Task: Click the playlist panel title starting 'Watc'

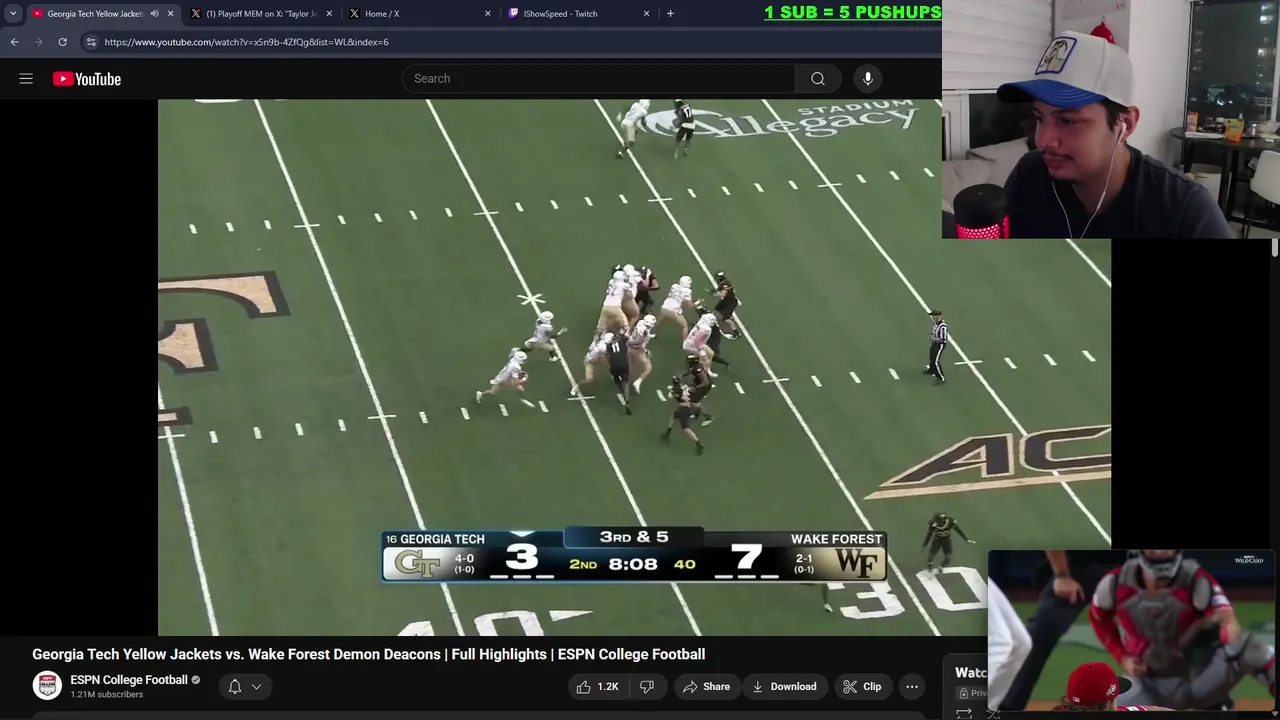Action: [x=971, y=673]
